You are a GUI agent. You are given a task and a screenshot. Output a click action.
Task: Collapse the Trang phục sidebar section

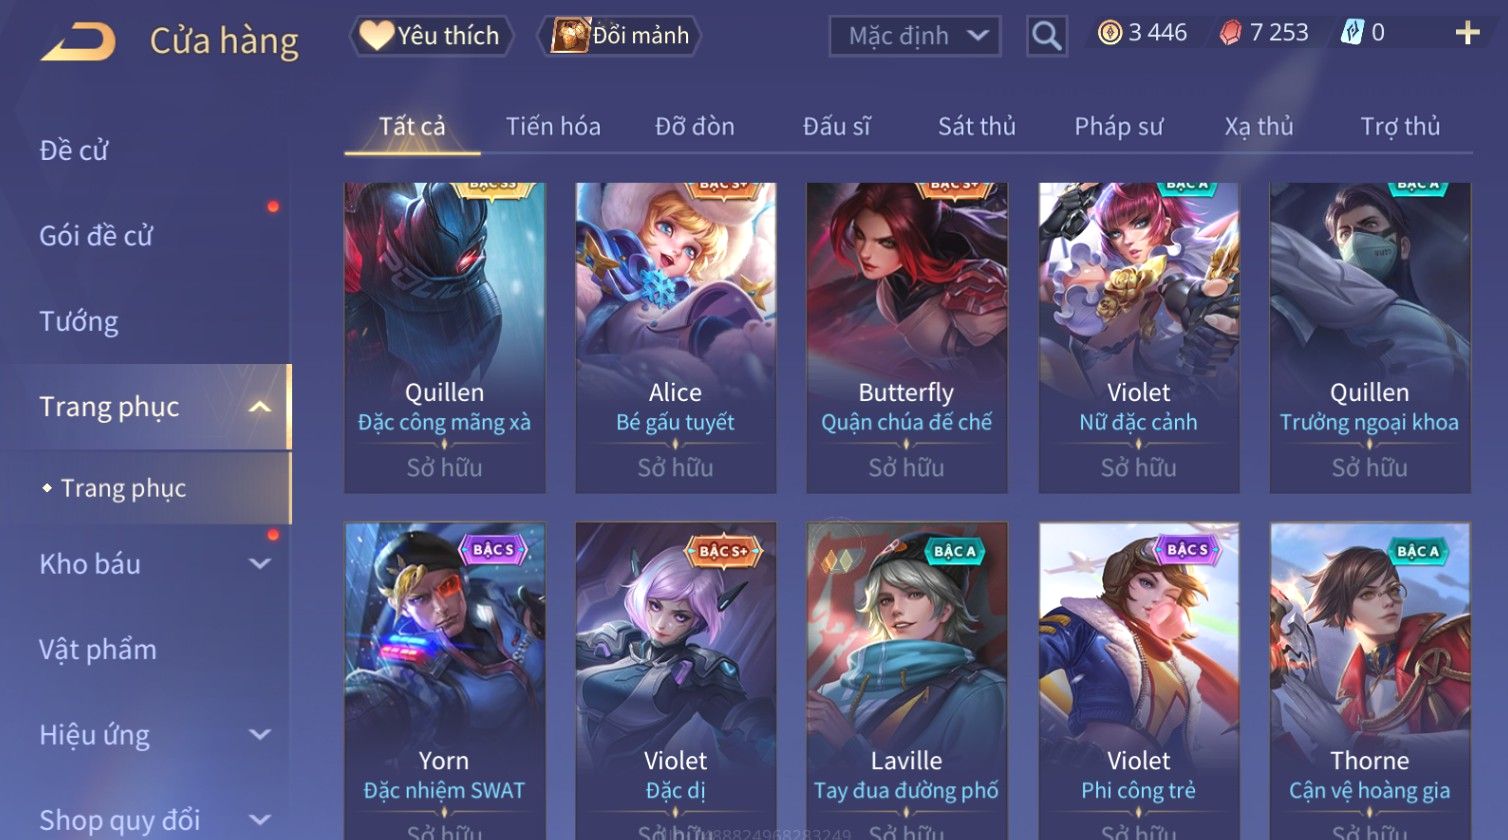260,407
